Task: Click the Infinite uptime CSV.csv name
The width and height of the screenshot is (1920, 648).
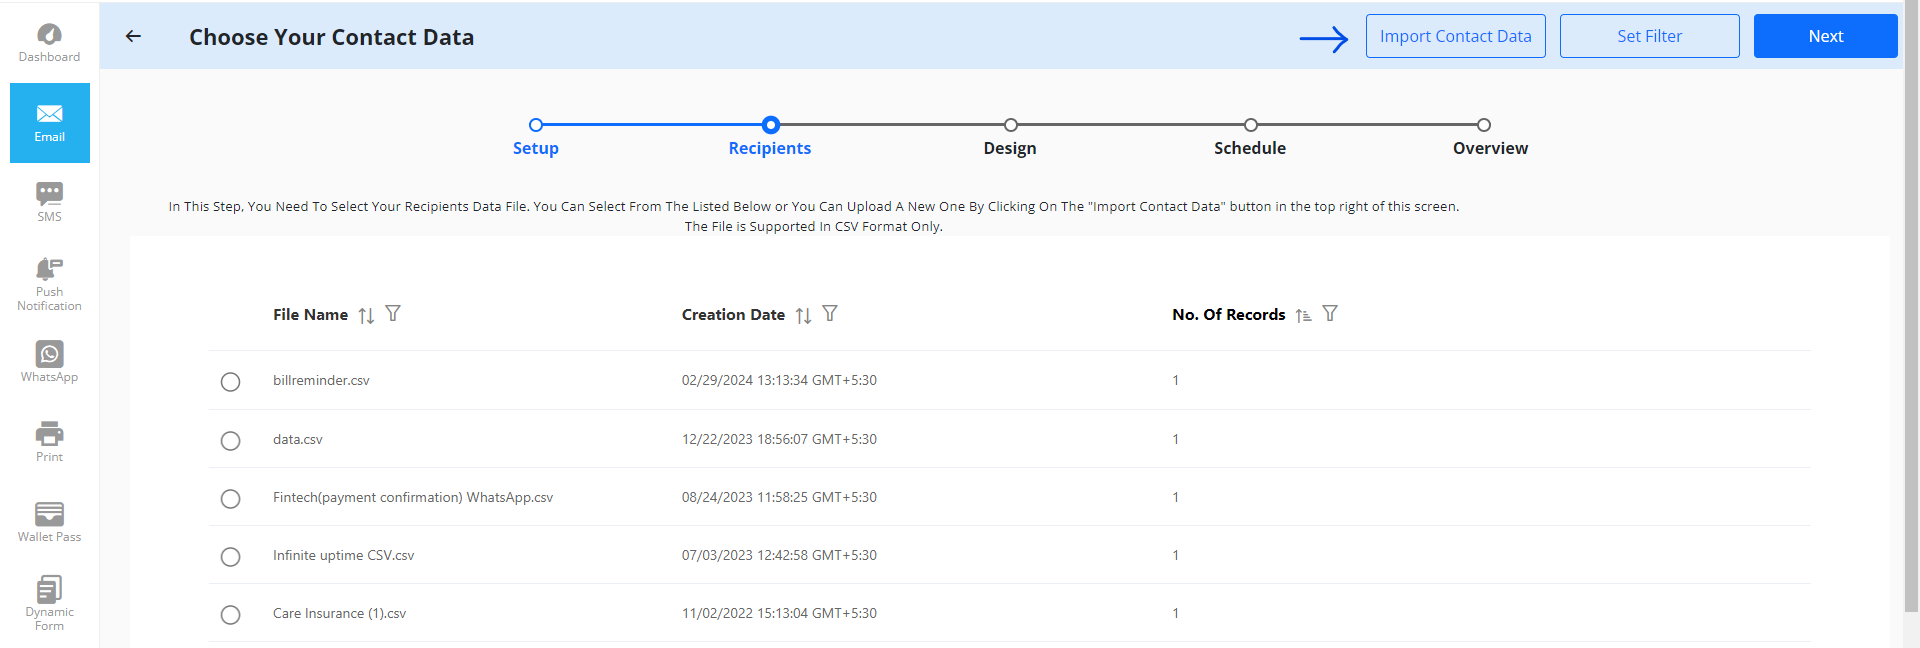Action: tap(343, 555)
